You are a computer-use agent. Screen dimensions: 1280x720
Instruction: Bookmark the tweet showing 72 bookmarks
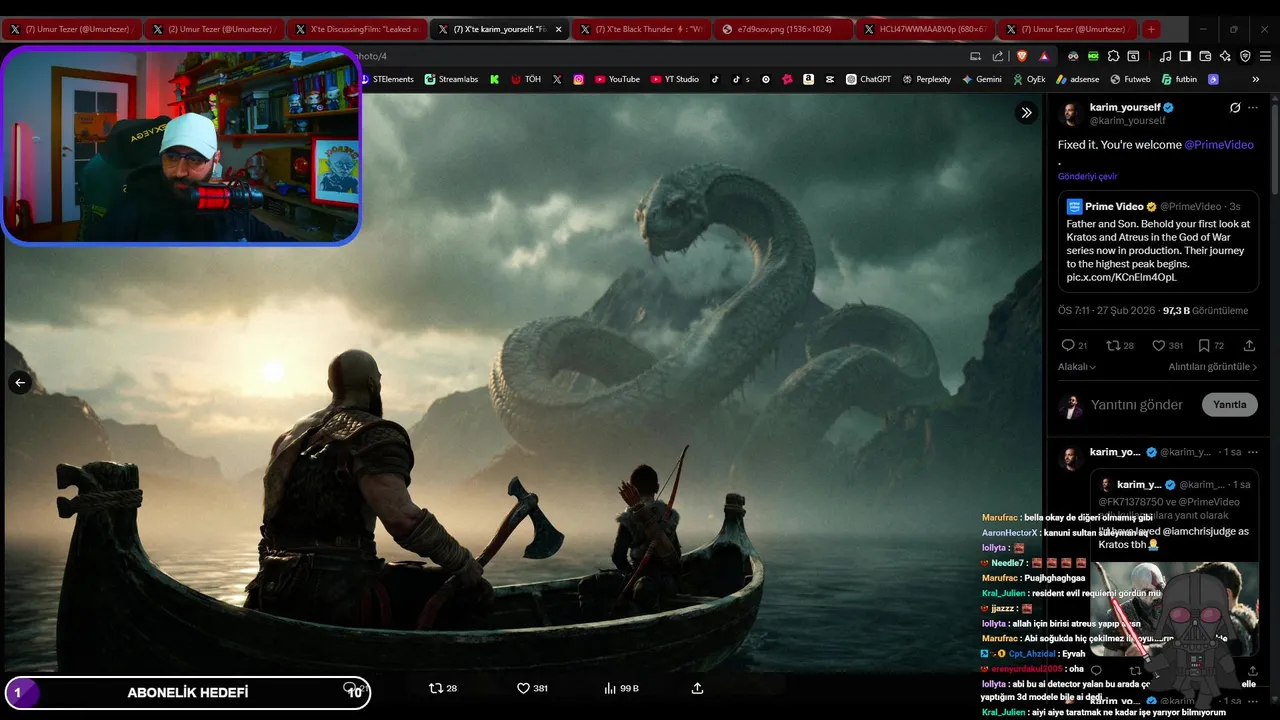pos(1211,345)
